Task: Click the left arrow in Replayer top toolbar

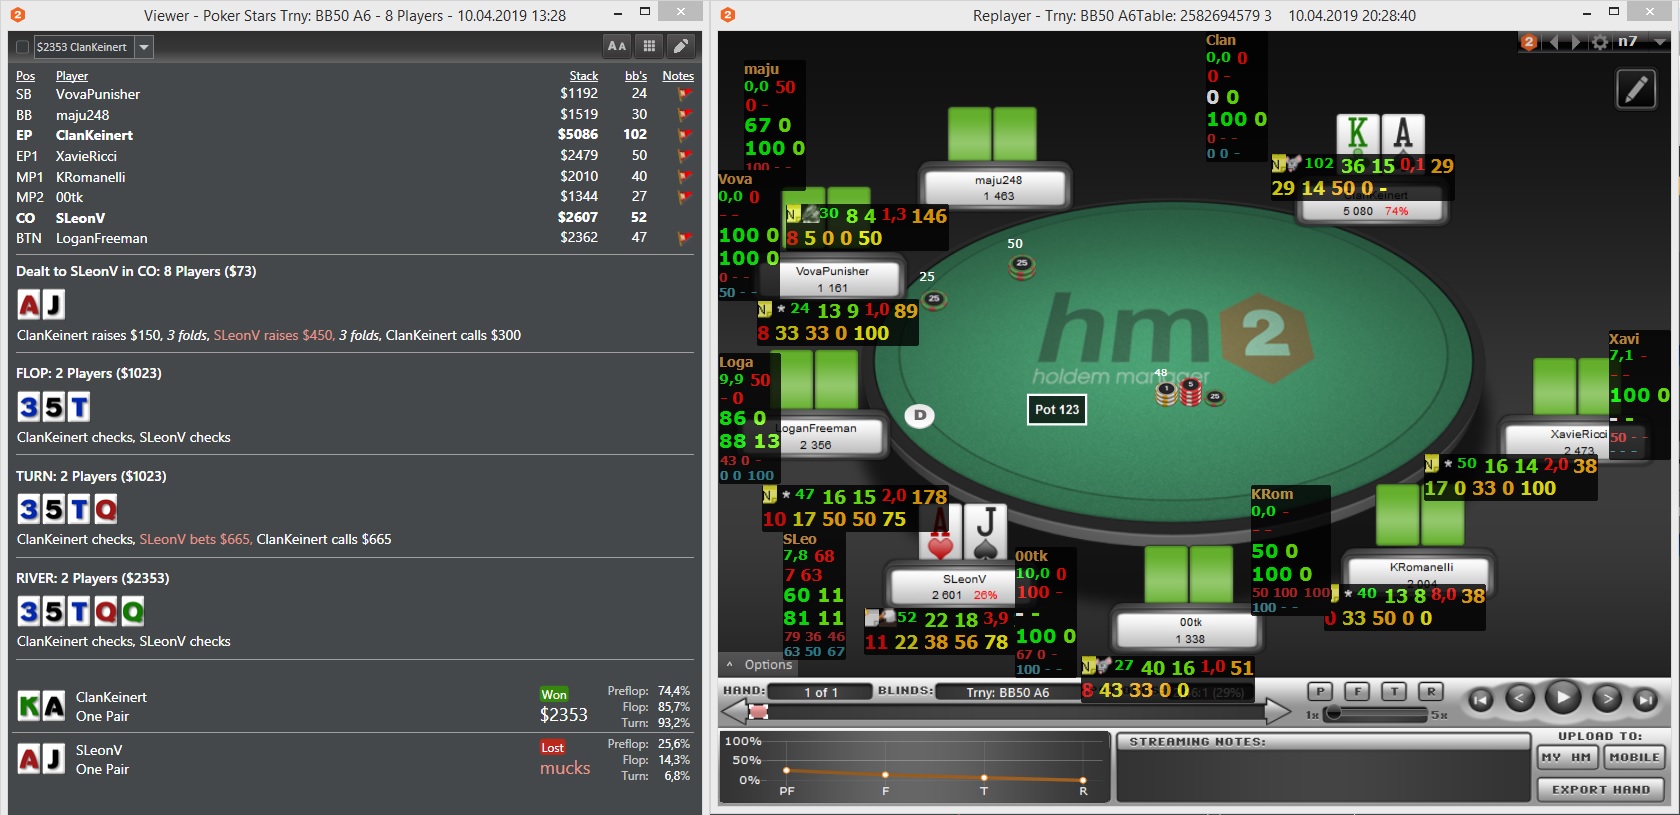Action: (1553, 42)
